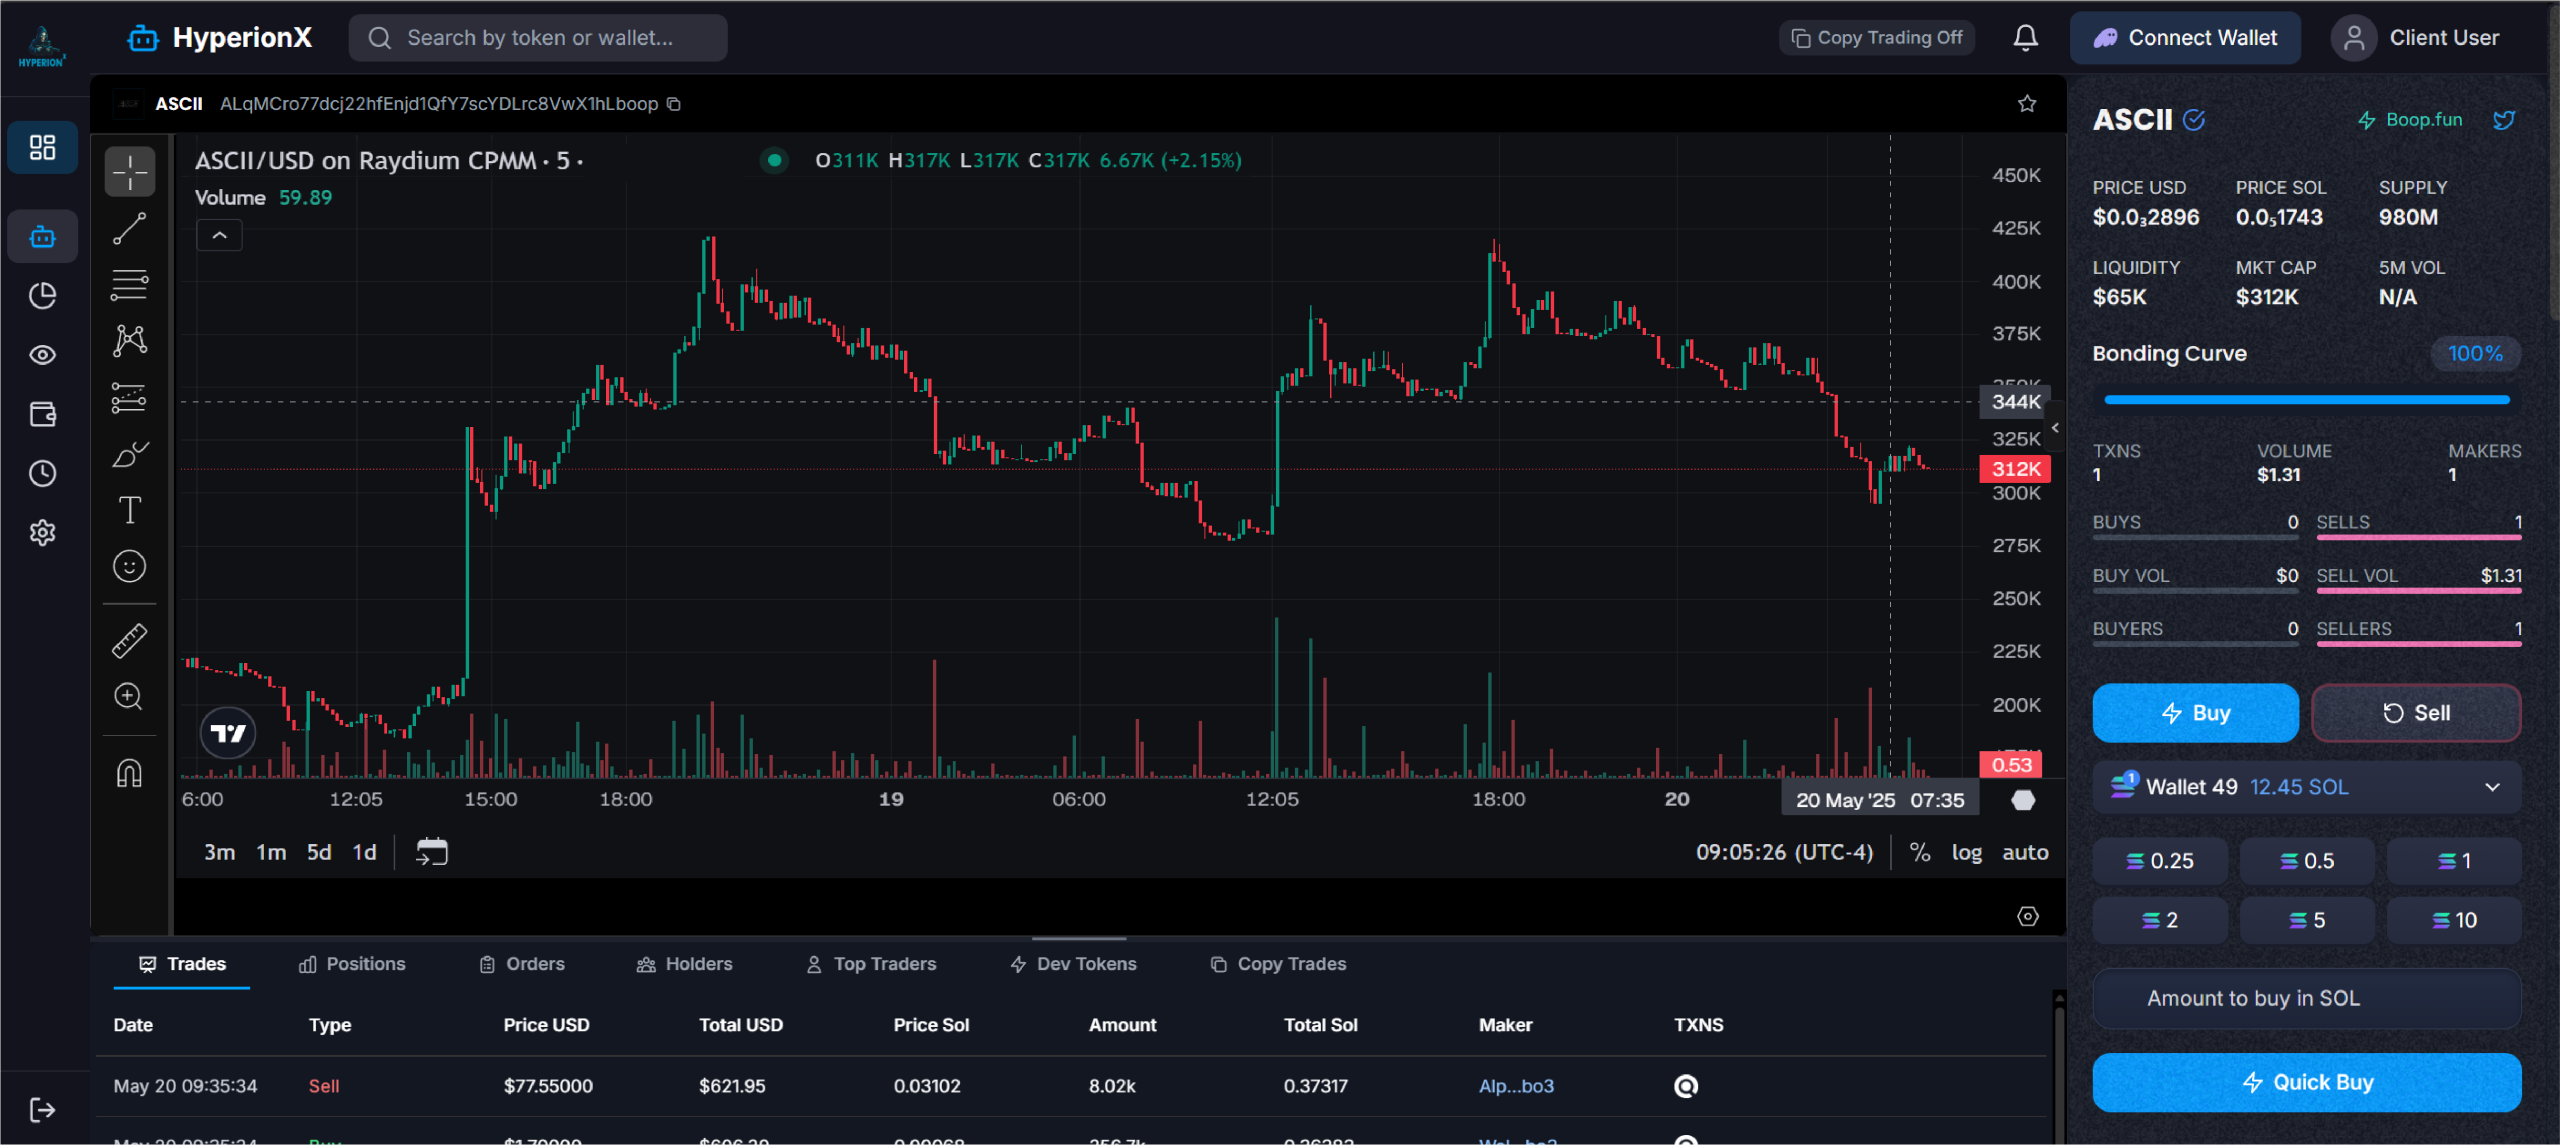Toggle auto scale on chart

click(x=2025, y=852)
